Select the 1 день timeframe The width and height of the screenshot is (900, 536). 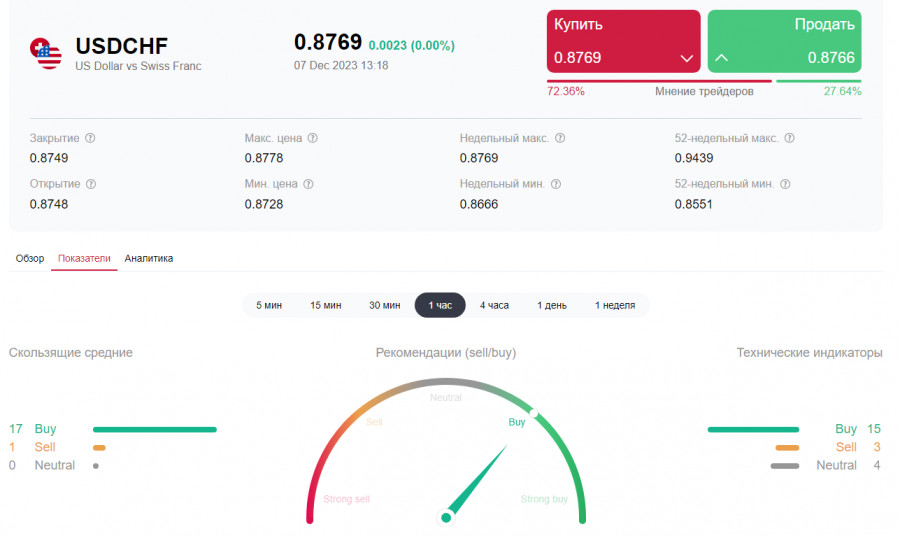[x=552, y=305]
